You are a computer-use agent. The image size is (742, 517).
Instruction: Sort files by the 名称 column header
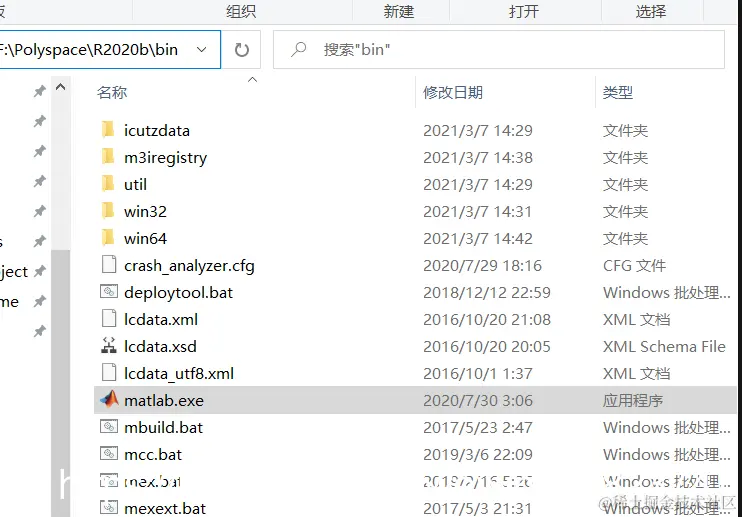(x=112, y=92)
